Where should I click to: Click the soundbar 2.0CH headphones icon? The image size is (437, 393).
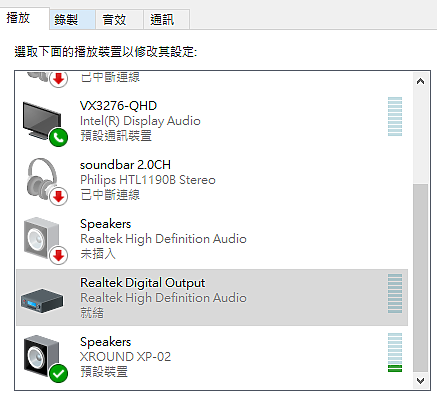[x=43, y=180]
